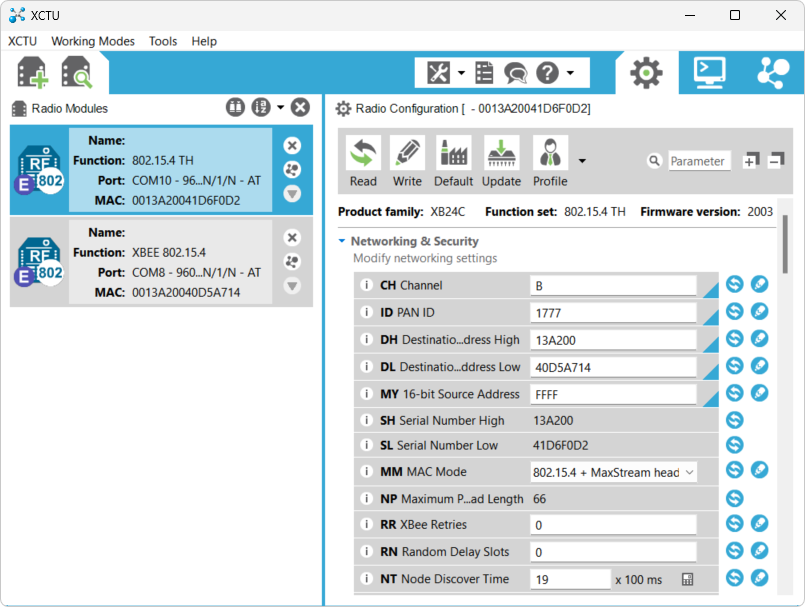Expand details arrow of COM10 module
The image size is (805, 607).
(x=292, y=194)
